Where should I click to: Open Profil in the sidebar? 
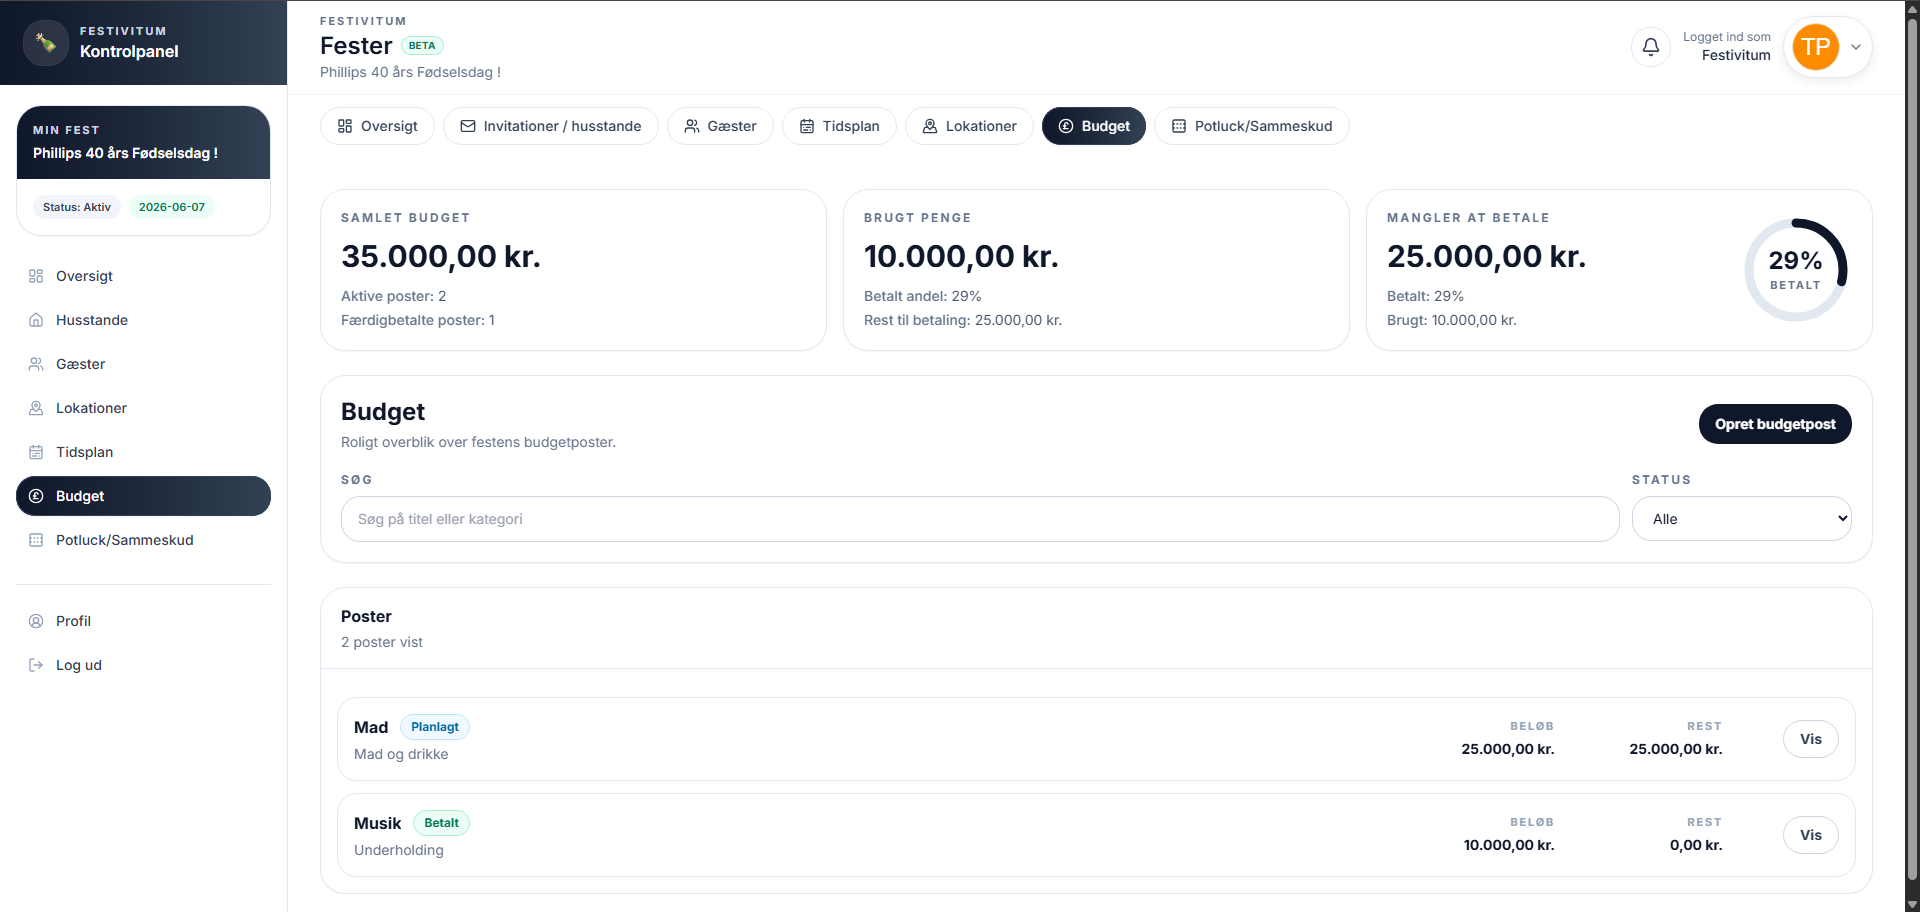[73, 621]
